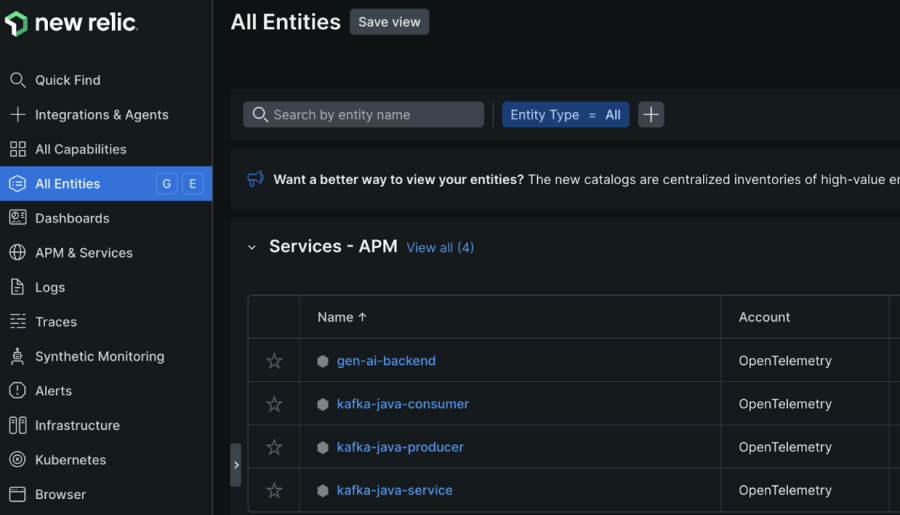This screenshot has height=515, width=900.
Task: Open the Entity Type filter
Action: pos(565,115)
